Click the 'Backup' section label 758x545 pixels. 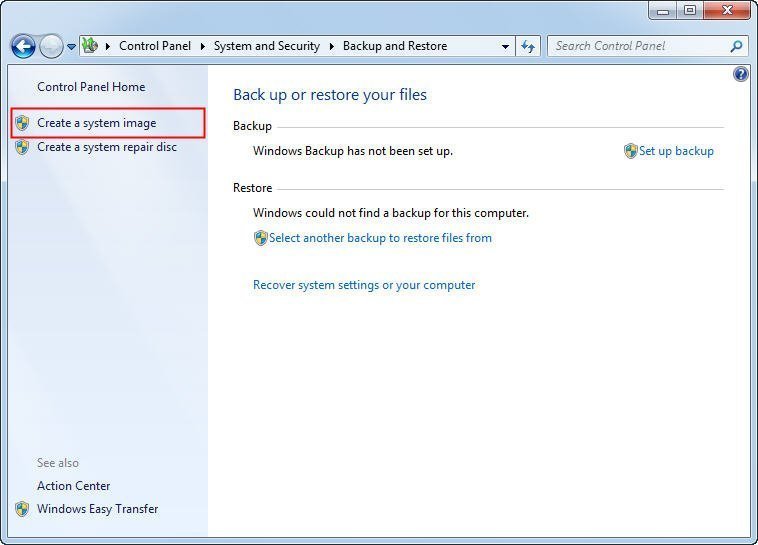point(252,126)
